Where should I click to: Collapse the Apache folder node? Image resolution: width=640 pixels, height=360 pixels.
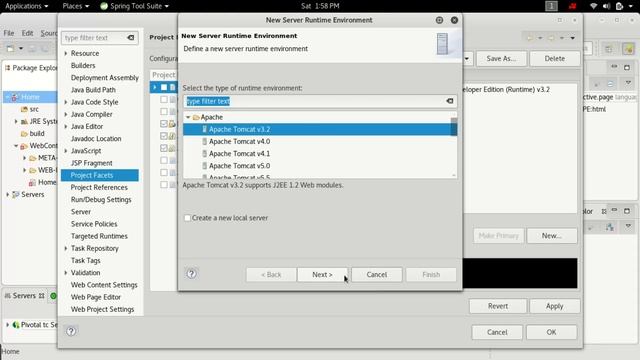coord(188,118)
